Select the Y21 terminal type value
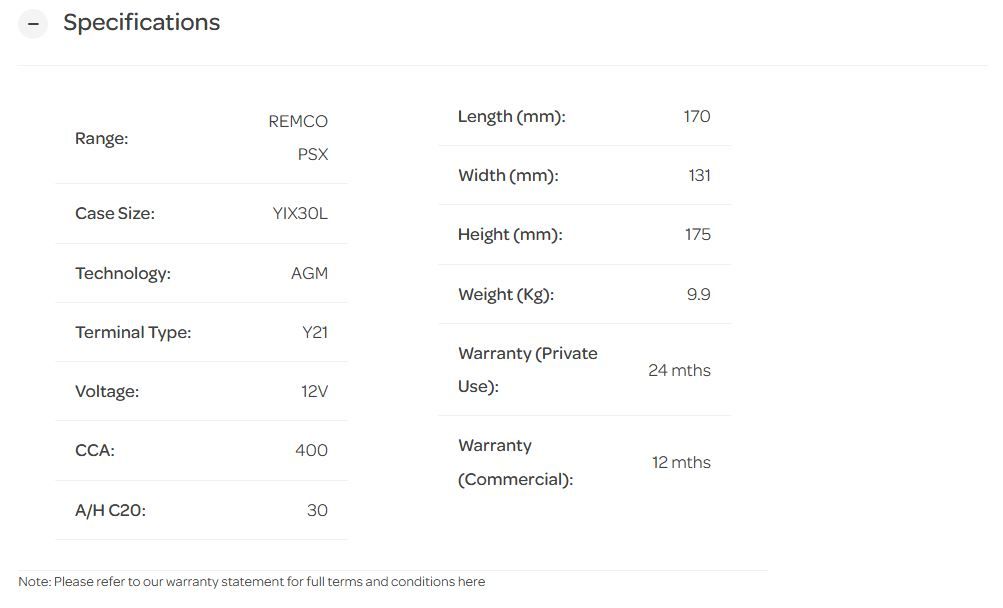 click(x=315, y=332)
